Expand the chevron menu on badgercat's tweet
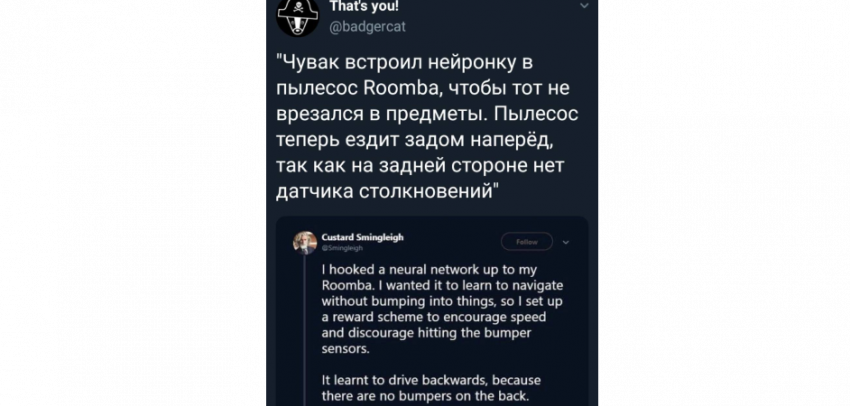 585,6
